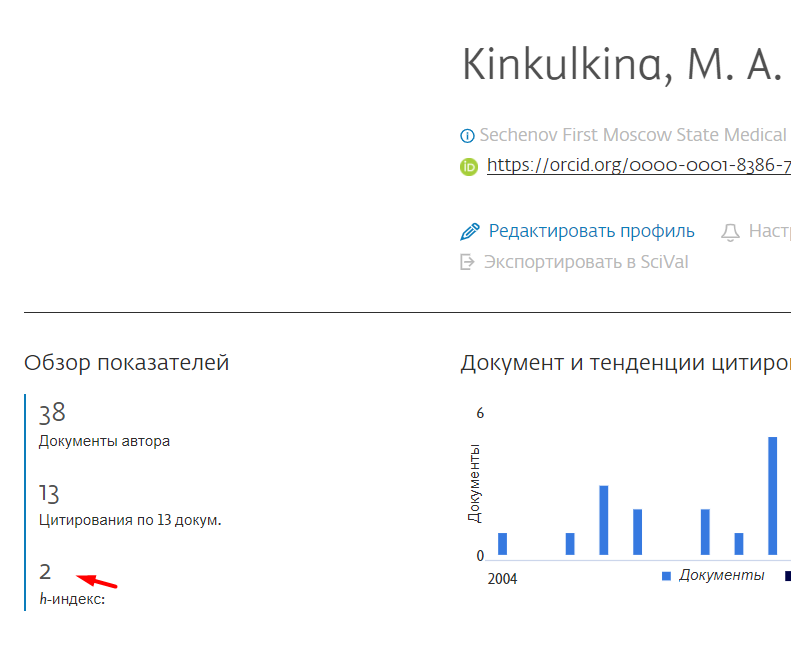Click the Документ и тенденции цитирования heading
Screen dimensions: 791x665
click(626, 363)
